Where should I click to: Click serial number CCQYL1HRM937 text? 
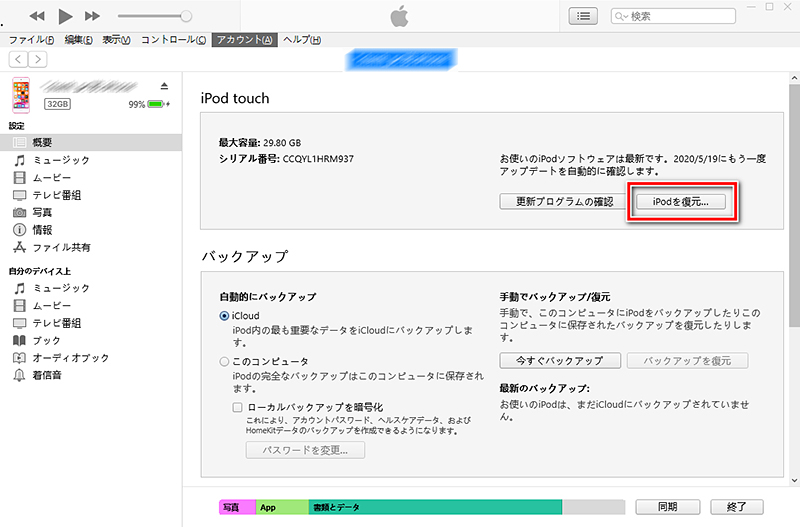(x=318, y=159)
